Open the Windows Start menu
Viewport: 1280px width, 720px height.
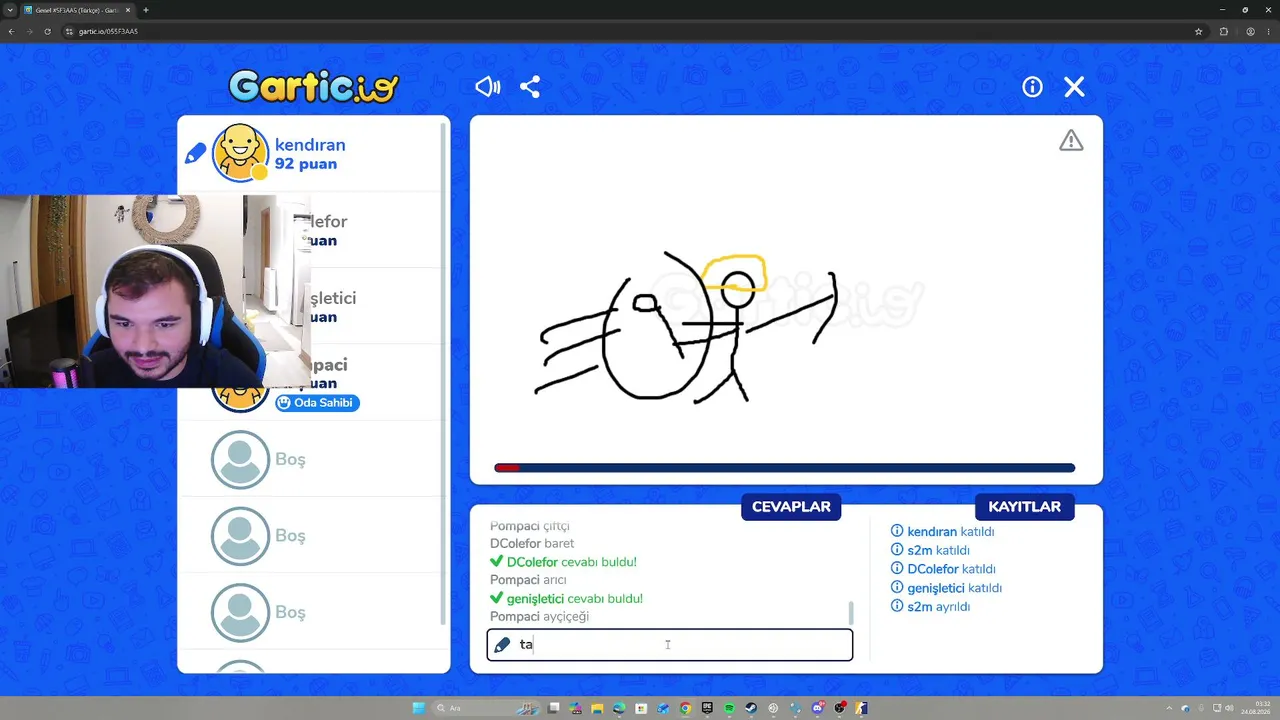[x=419, y=708]
